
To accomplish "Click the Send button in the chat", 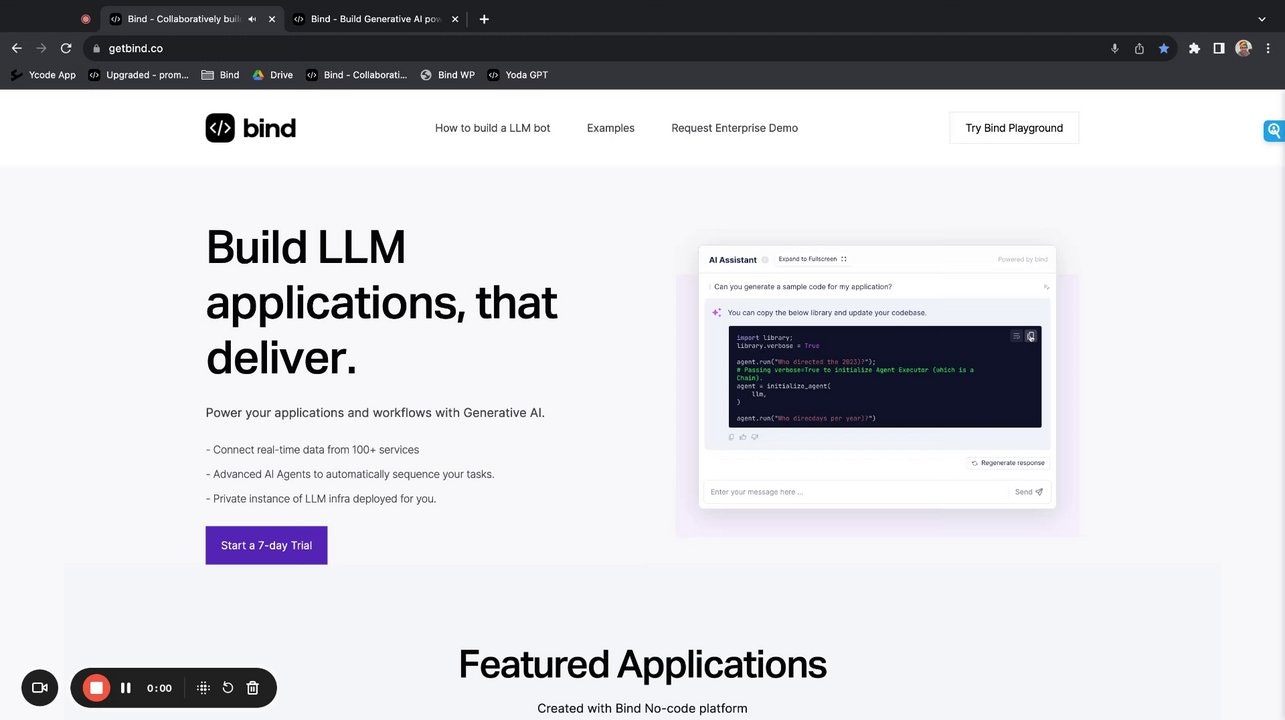I will click(1029, 492).
